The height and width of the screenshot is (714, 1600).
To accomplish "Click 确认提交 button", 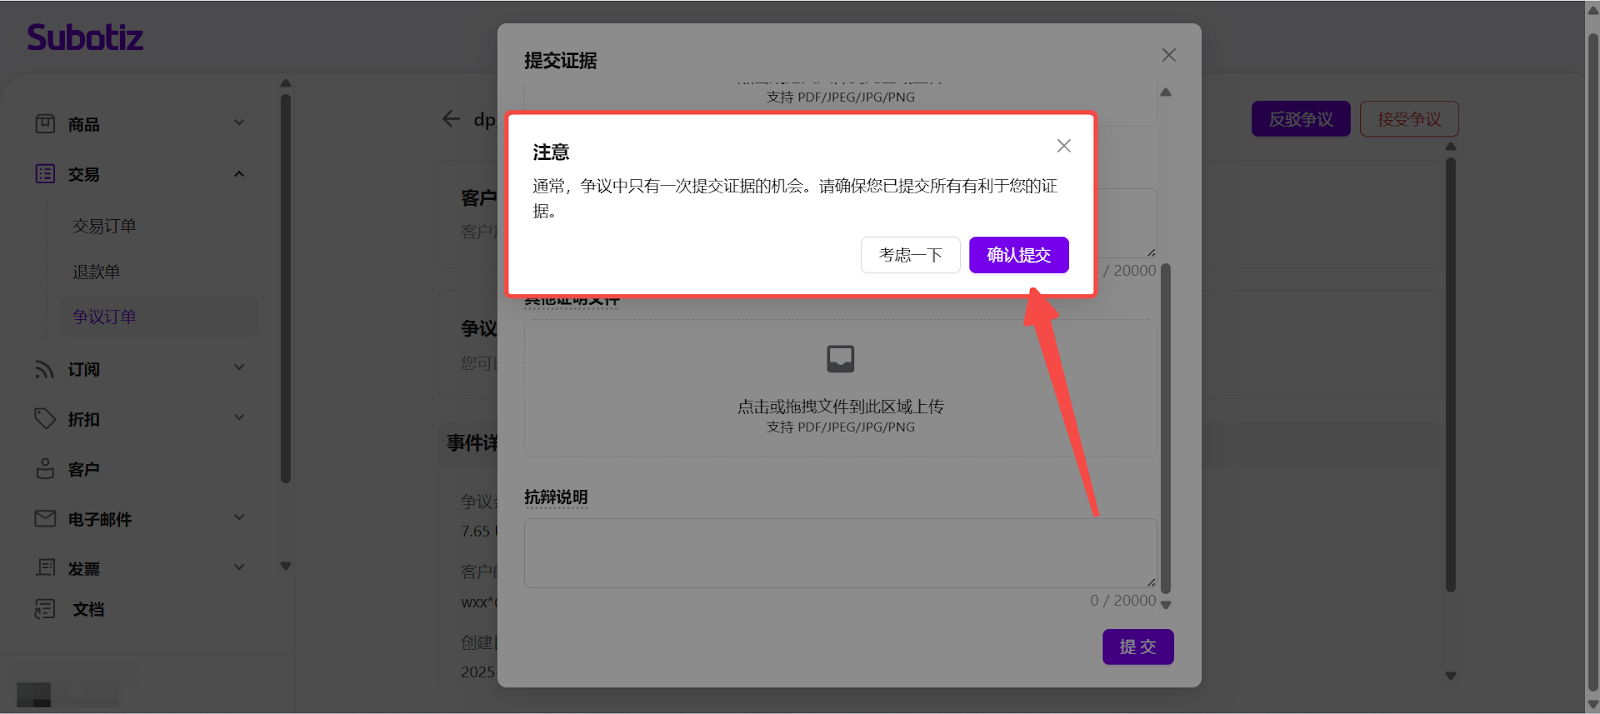I will [x=1018, y=255].
